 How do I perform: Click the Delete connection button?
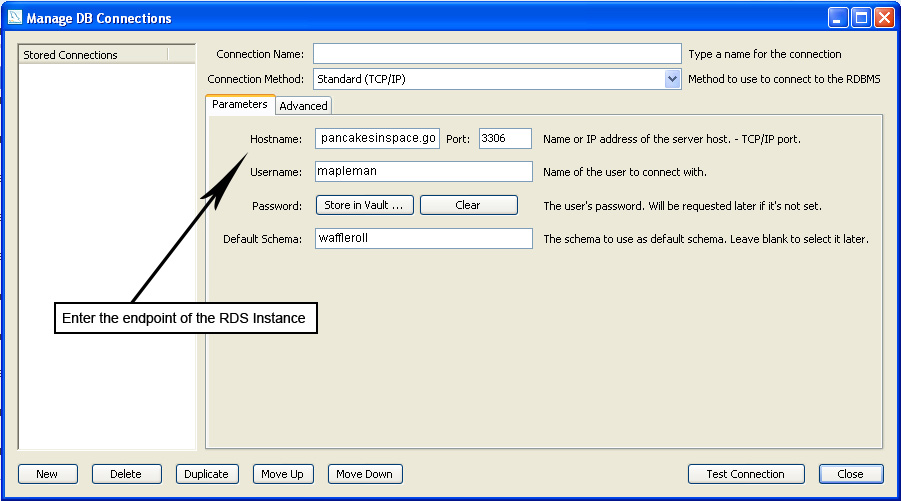pyautogui.click(x=126, y=474)
